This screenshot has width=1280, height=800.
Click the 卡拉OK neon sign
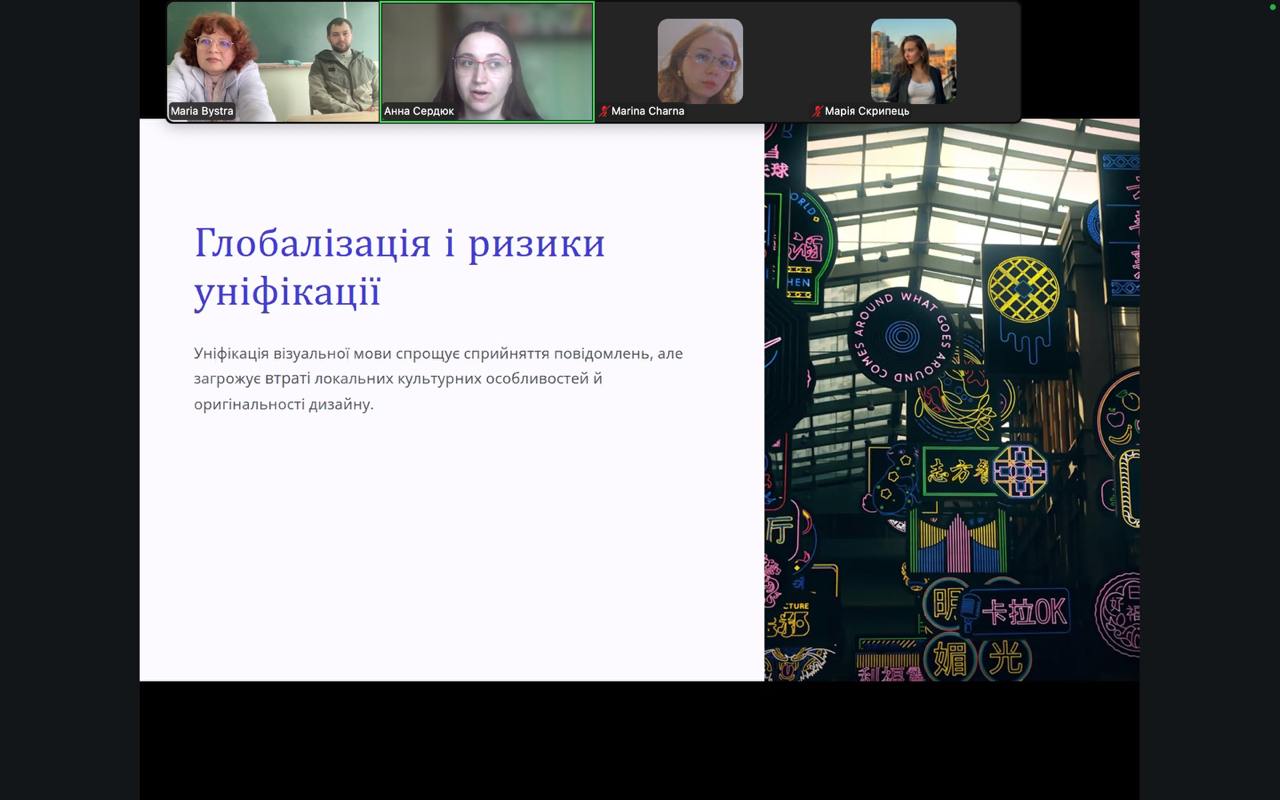click(1022, 611)
